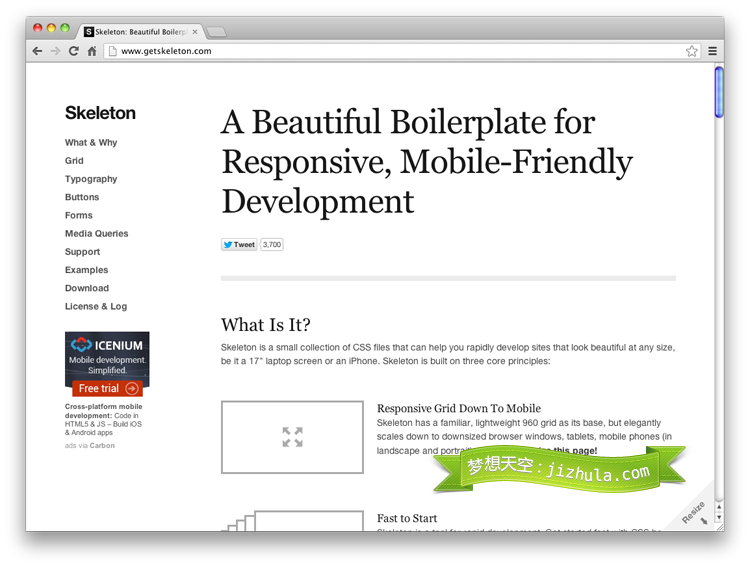Open the Skeleton logo heading link

[100, 113]
